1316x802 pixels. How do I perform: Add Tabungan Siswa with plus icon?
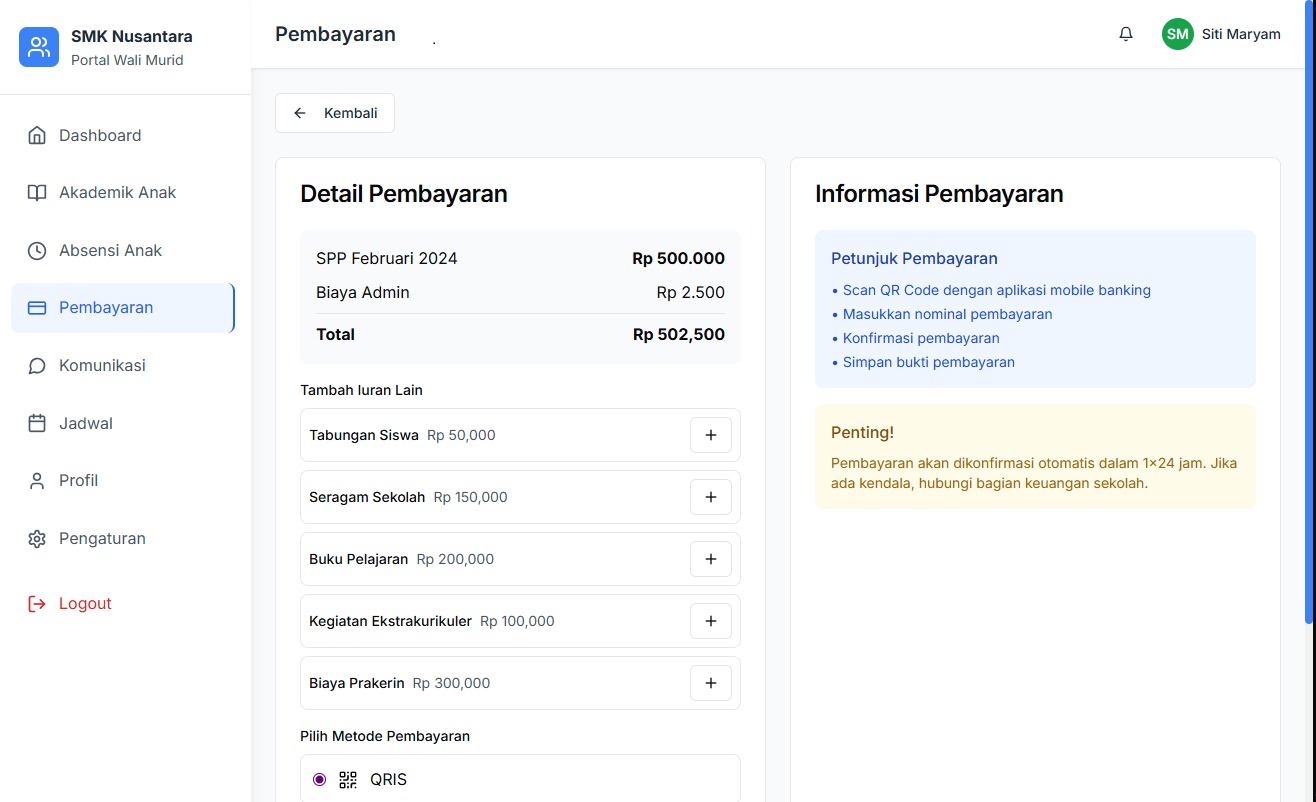pos(710,435)
